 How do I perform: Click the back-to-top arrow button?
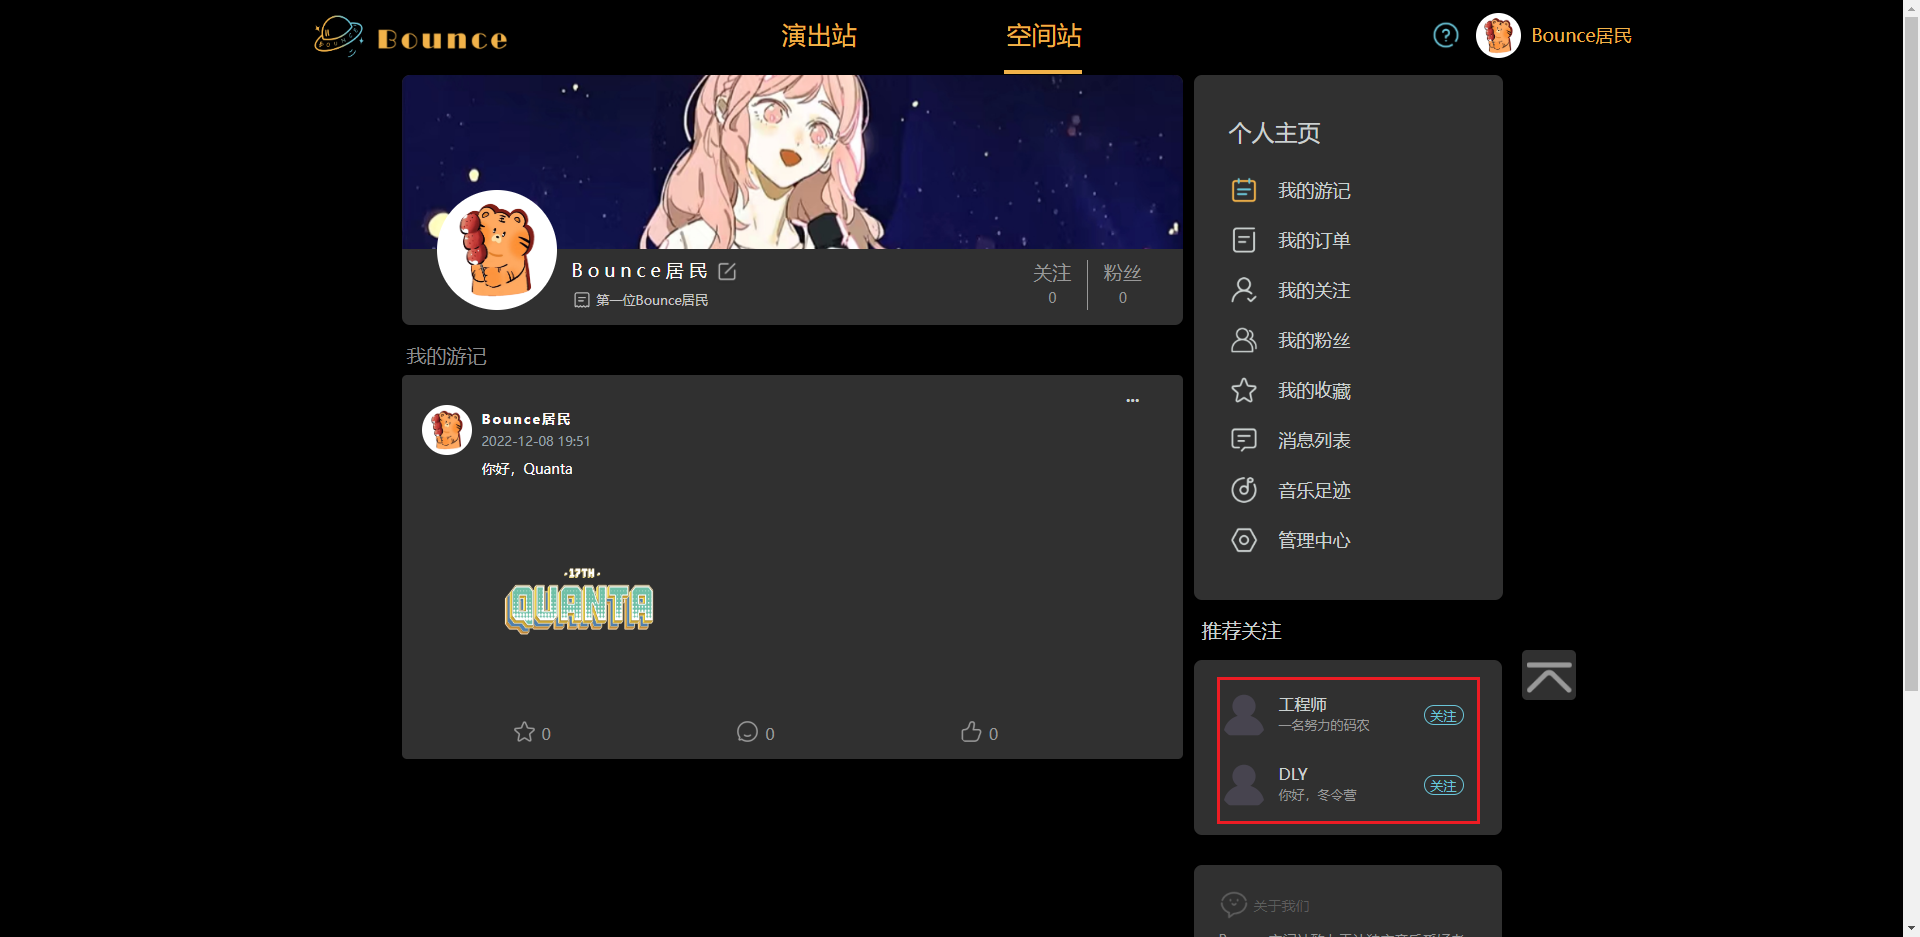point(1549,675)
